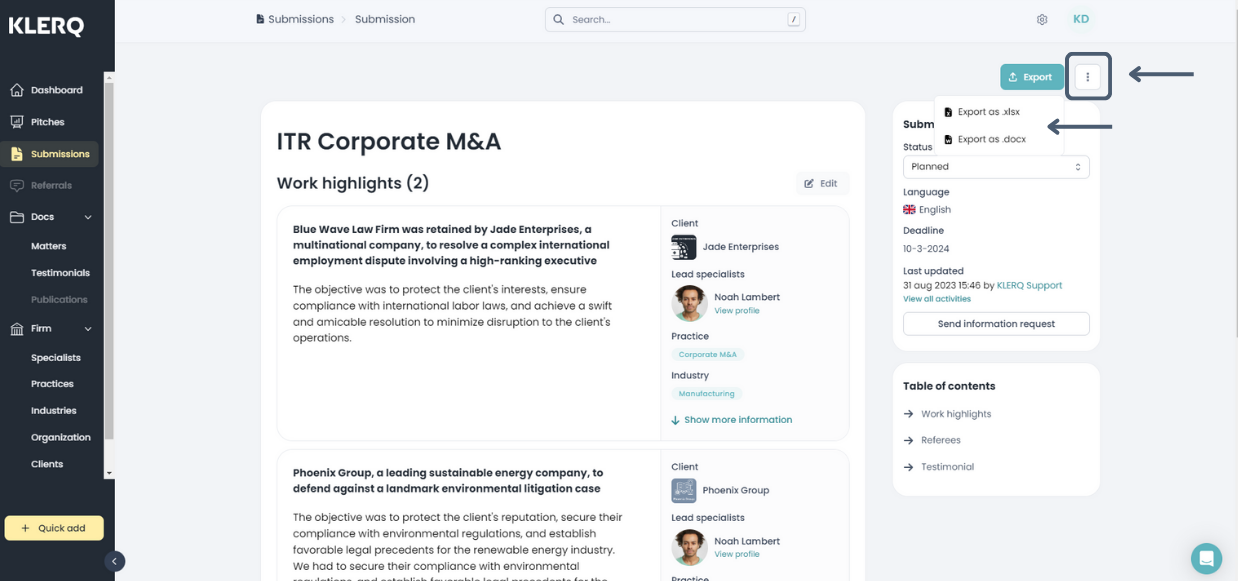
Task: Collapse the sidebar with the arrow button
Action: (115, 562)
